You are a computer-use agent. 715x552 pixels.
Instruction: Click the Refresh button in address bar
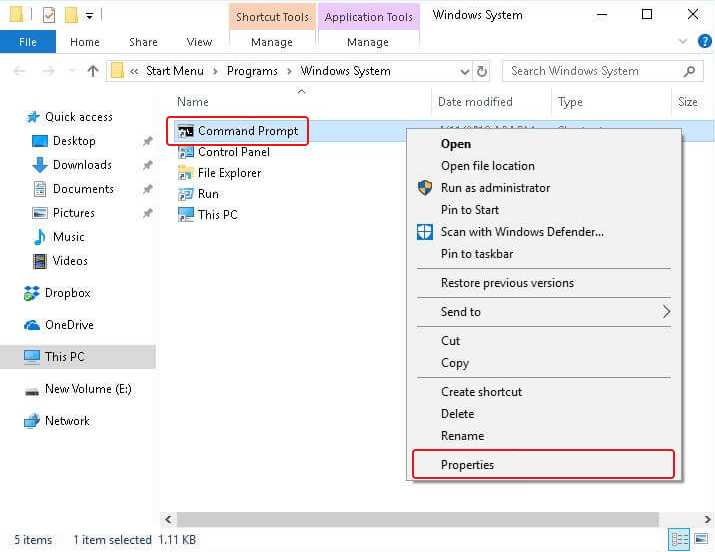click(x=482, y=71)
